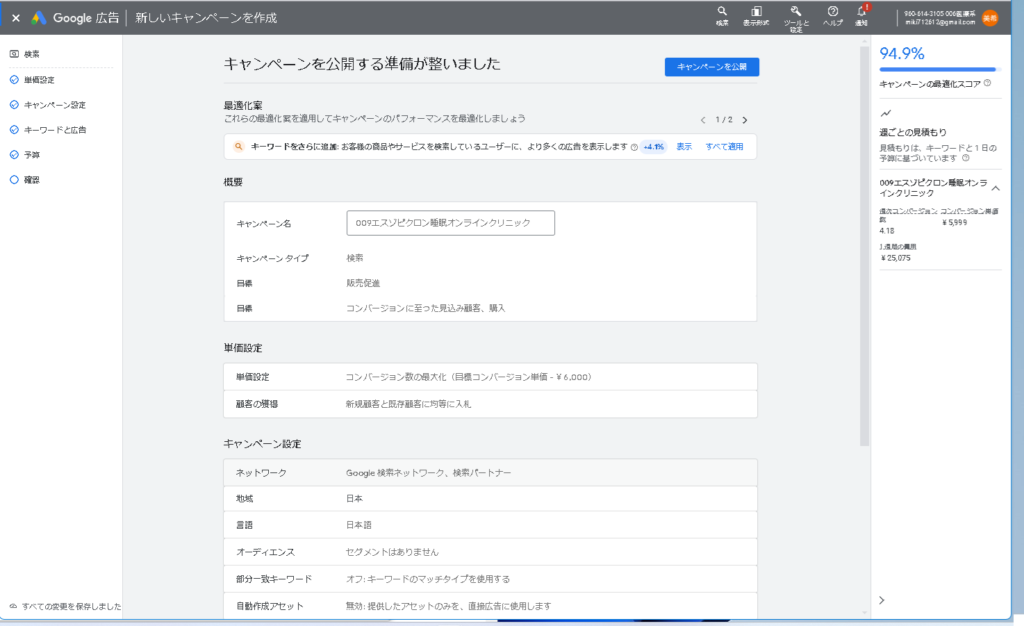Click コンバージョンに至った見込み顧客、購入 value
Viewport: 1024px width, 626px height.
pyautogui.click(x=425, y=308)
